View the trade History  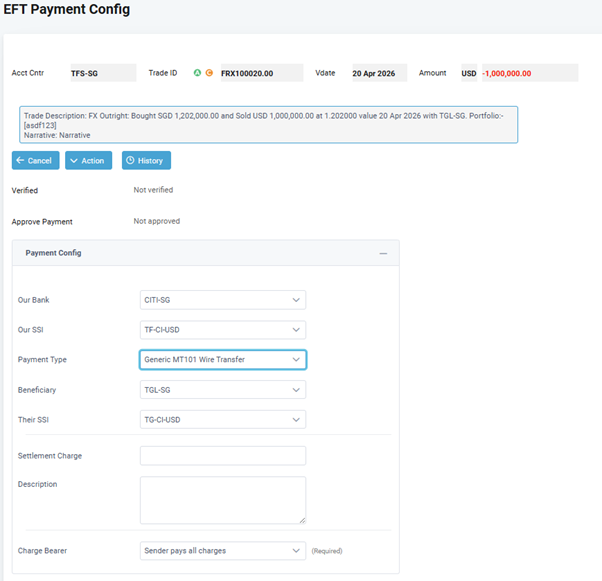[146, 160]
